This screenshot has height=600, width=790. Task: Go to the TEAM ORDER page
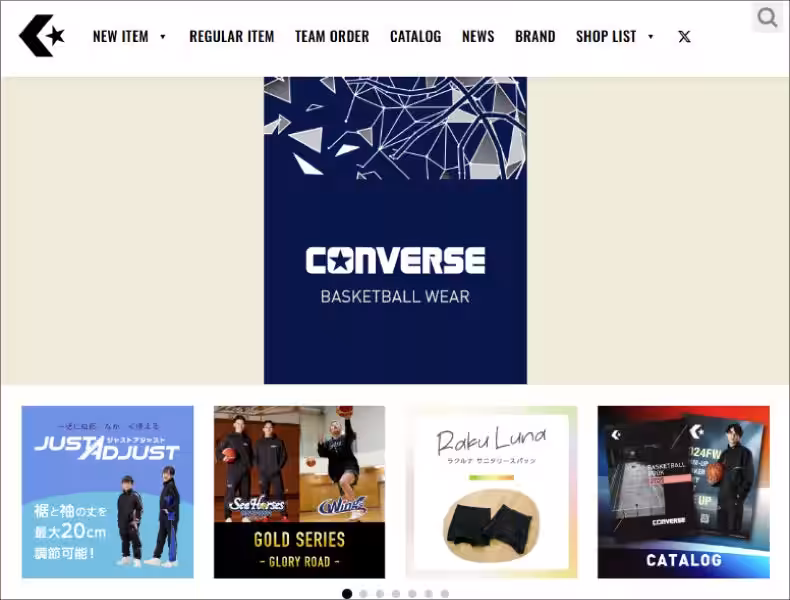point(332,36)
